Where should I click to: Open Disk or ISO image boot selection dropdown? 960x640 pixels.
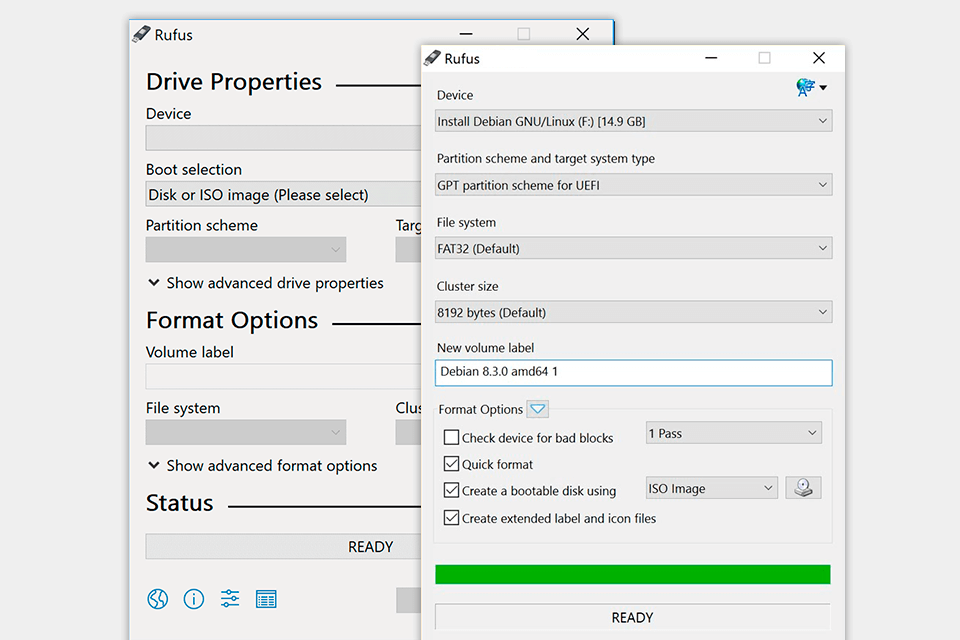click(283, 194)
